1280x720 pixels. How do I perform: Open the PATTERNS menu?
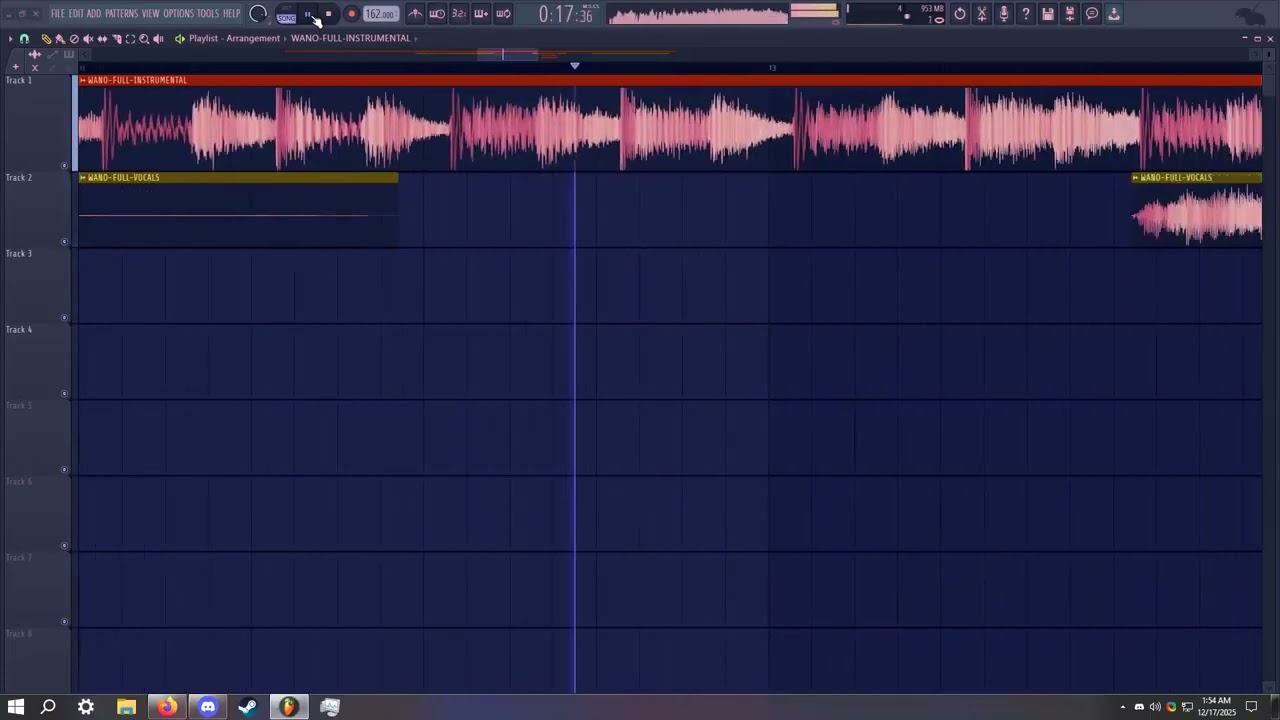click(121, 14)
